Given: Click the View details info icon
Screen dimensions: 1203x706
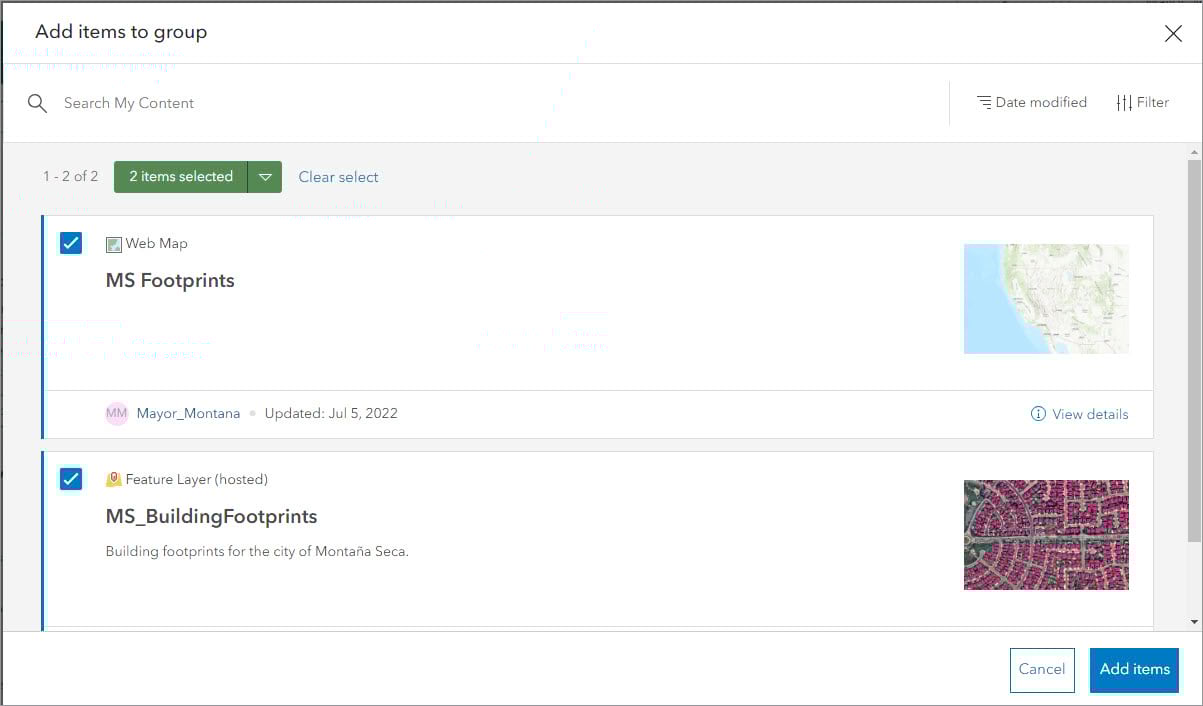Looking at the screenshot, I should coord(1037,414).
